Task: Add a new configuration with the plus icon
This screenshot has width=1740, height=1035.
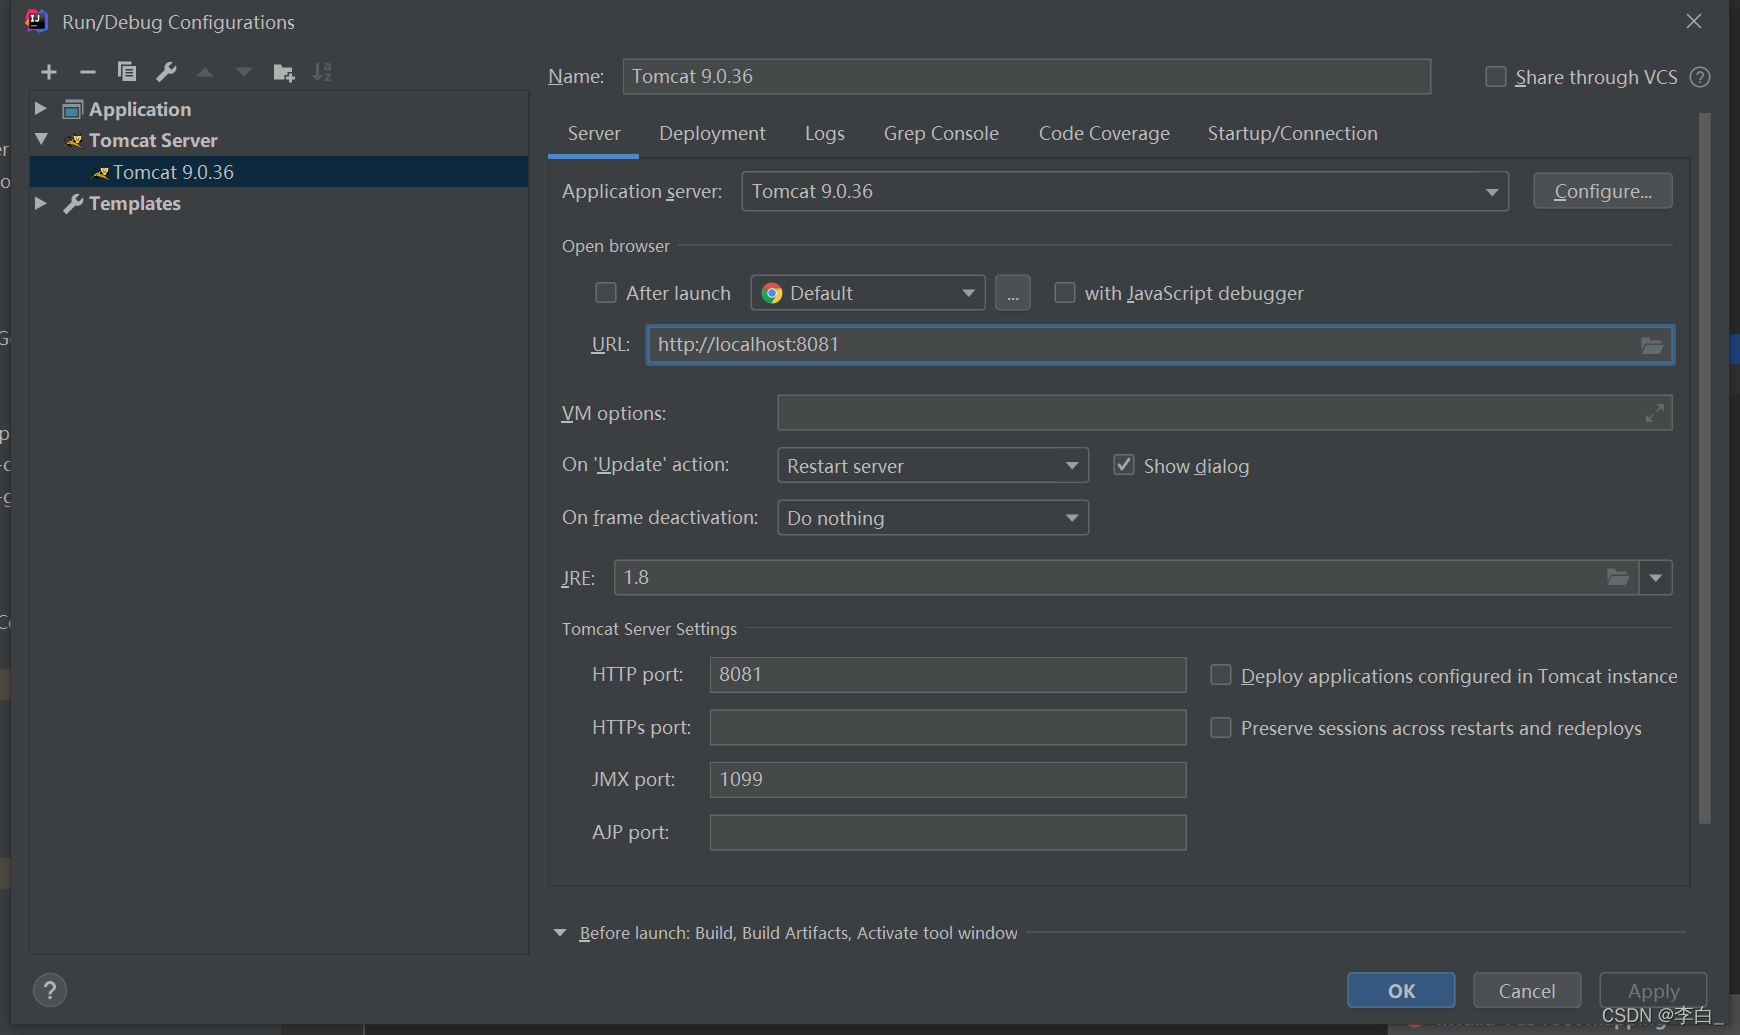Action: [x=49, y=72]
